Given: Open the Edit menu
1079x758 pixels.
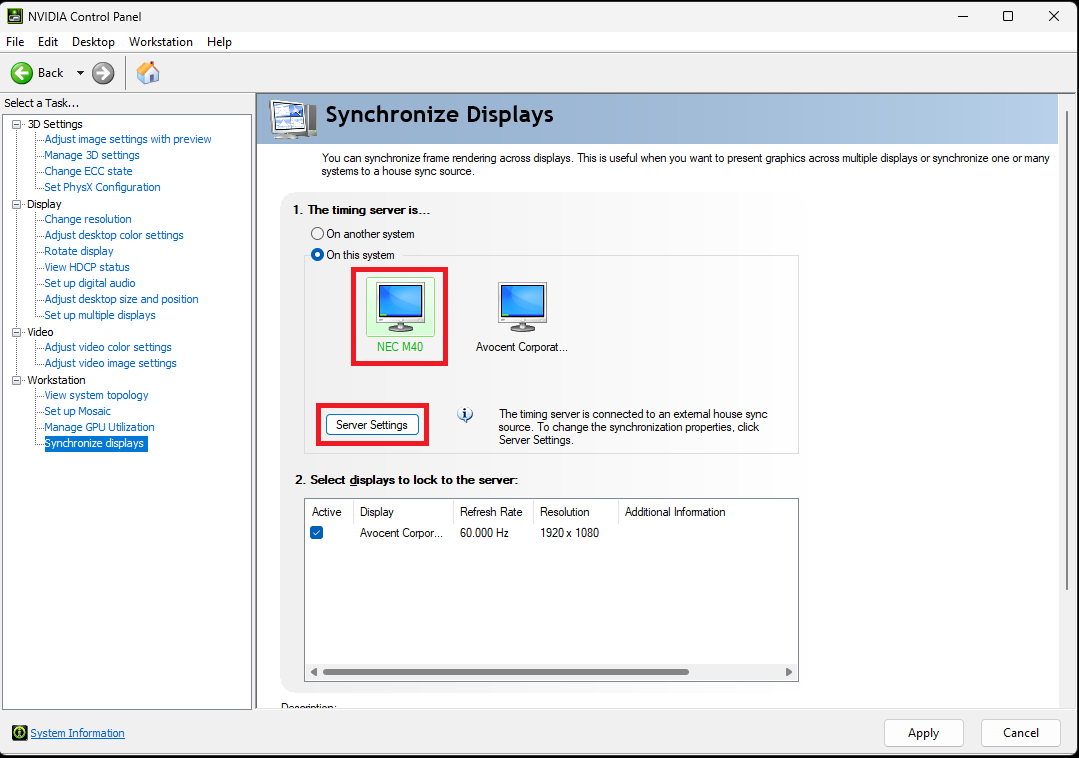Looking at the screenshot, I should [47, 42].
